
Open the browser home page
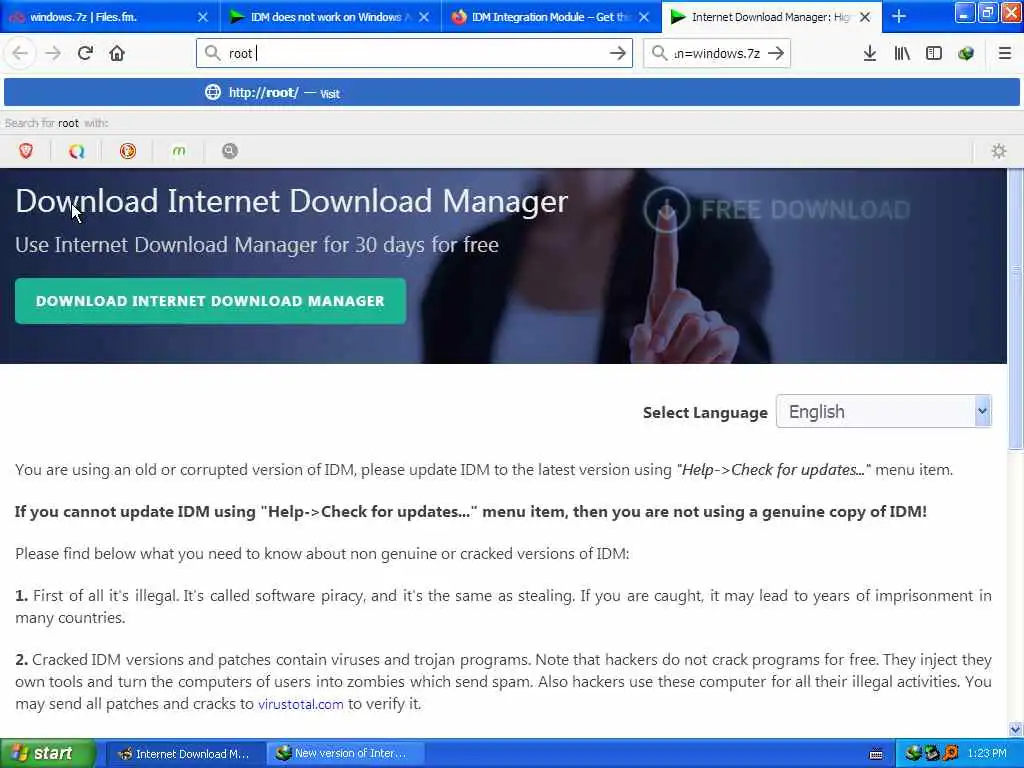click(117, 53)
